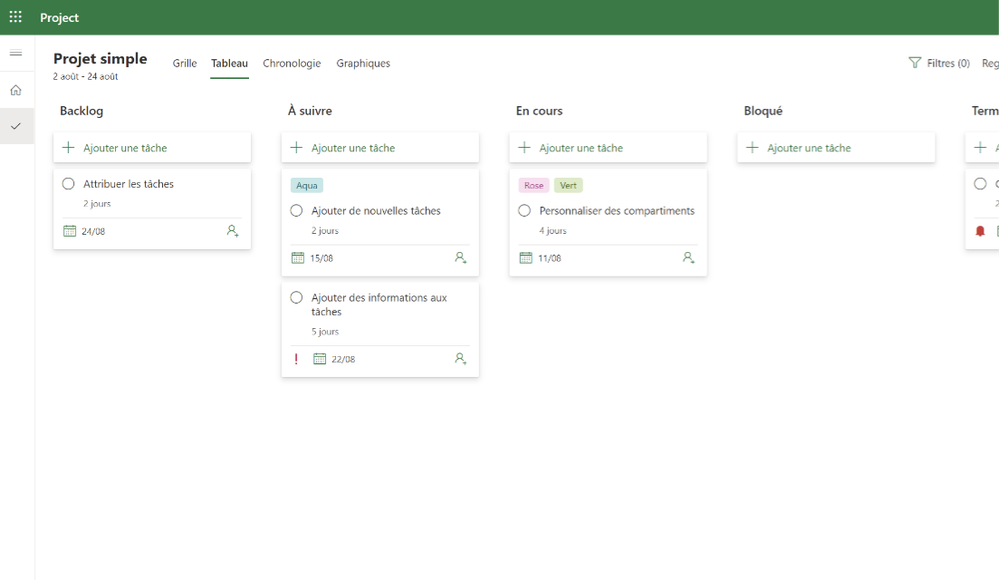Screen dimensions: 999x580
Task: Open the Graphiques view
Action: point(362,63)
